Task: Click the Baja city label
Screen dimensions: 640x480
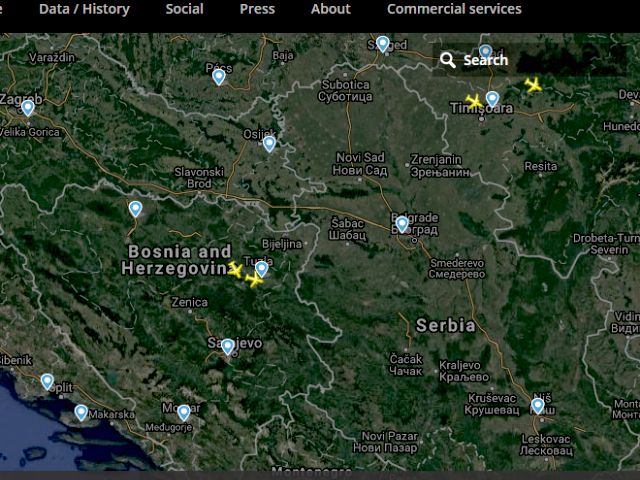Action: pos(283,56)
